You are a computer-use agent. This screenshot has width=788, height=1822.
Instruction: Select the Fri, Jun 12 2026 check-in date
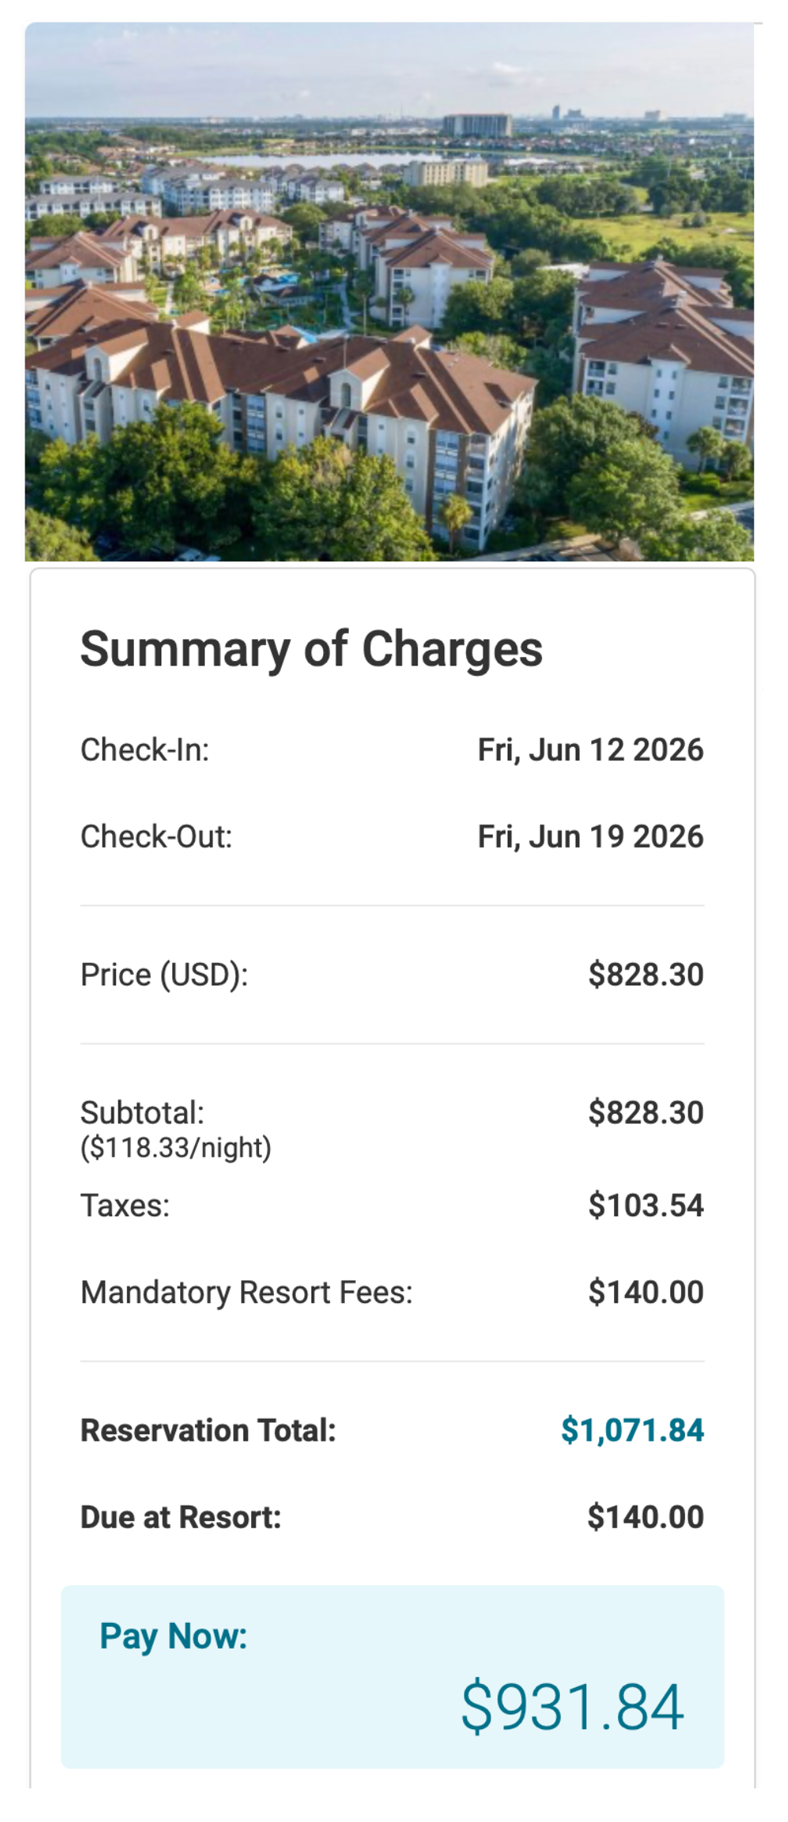point(590,750)
